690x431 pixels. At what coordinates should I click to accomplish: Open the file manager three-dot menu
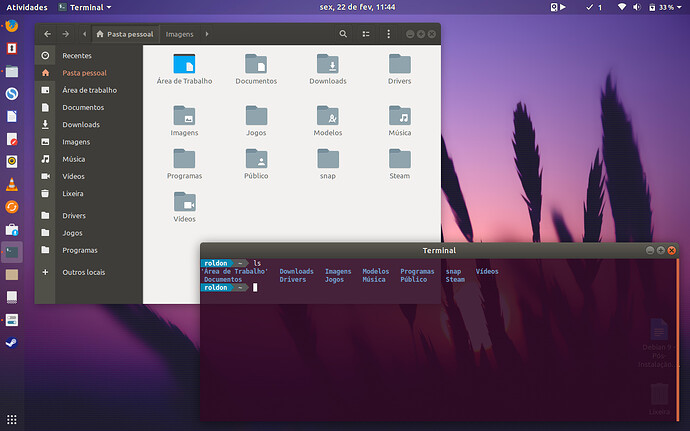[388, 34]
